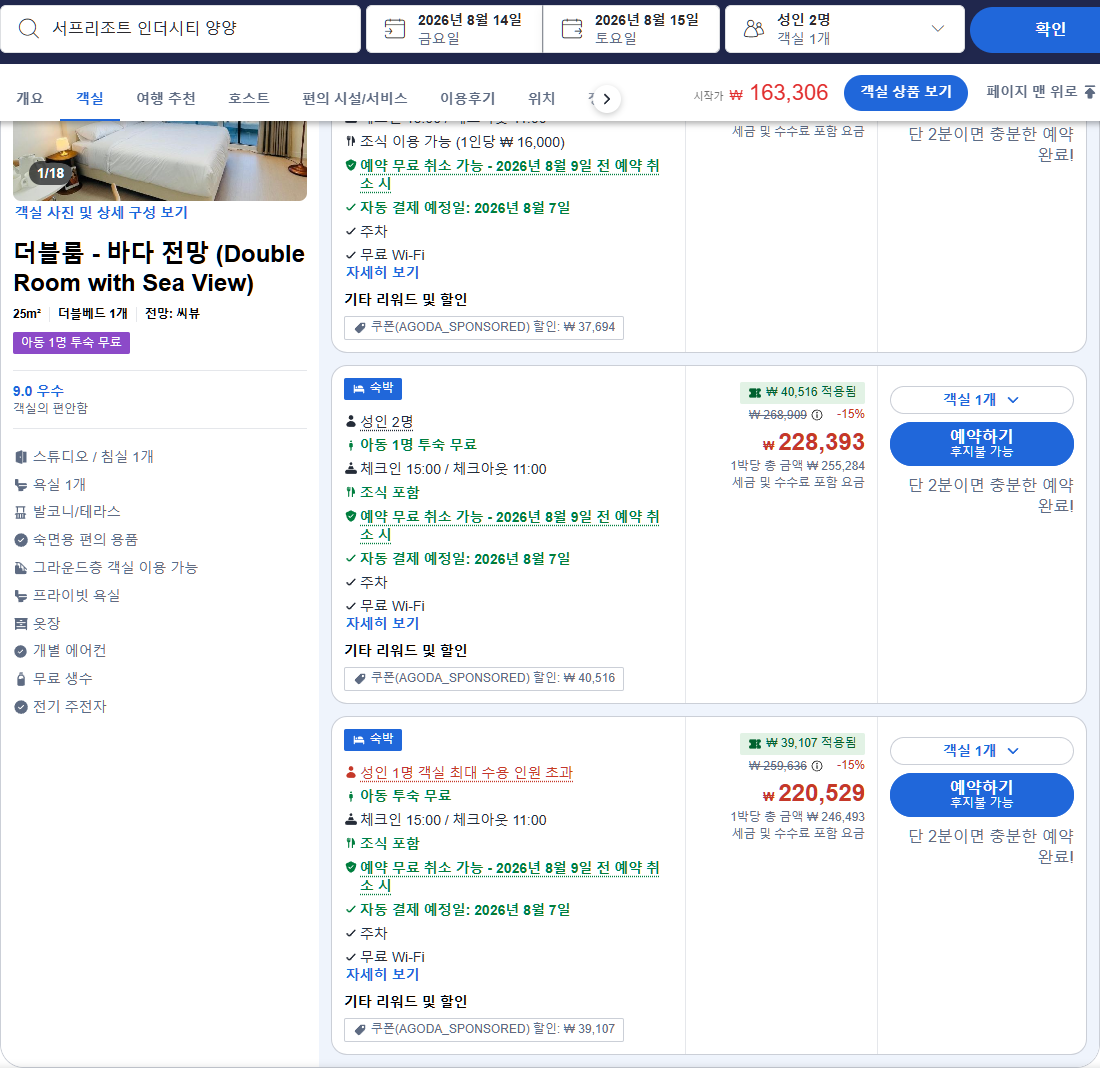Click the 개별 에어컨 check icon

click(21, 651)
